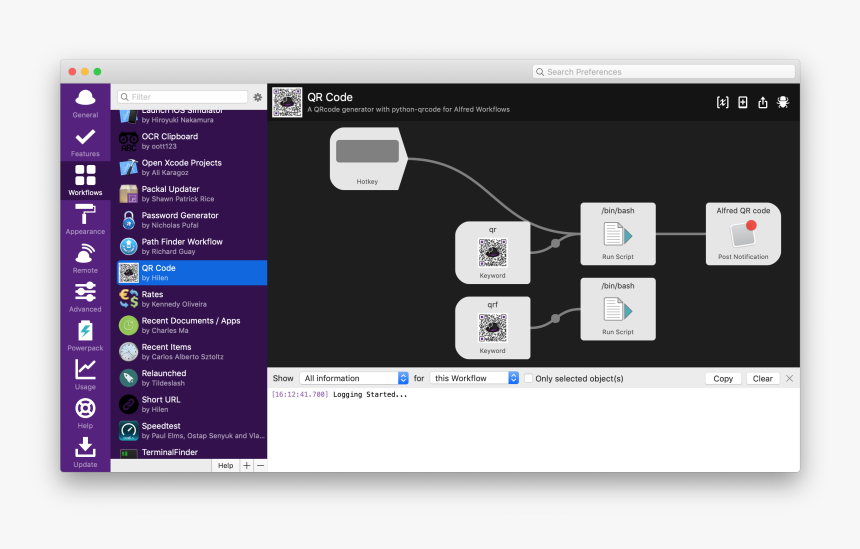Select the lower /bin/bash Run Script node
Image resolution: width=860 pixels, height=549 pixels.
tap(618, 309)
